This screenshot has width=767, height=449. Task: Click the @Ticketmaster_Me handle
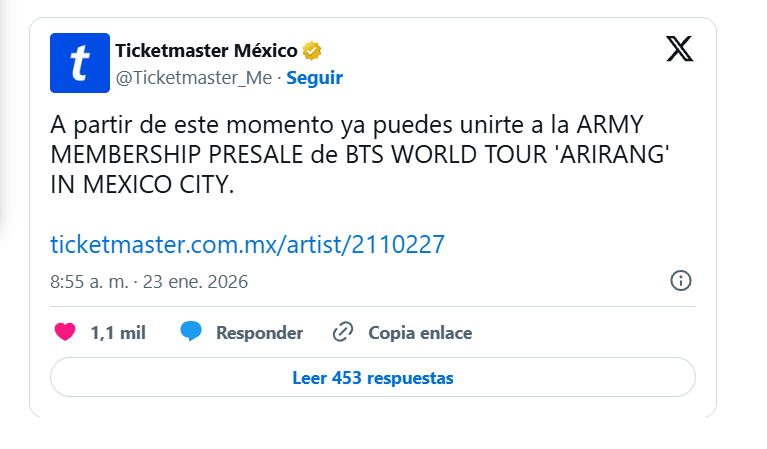click(193, 77)
